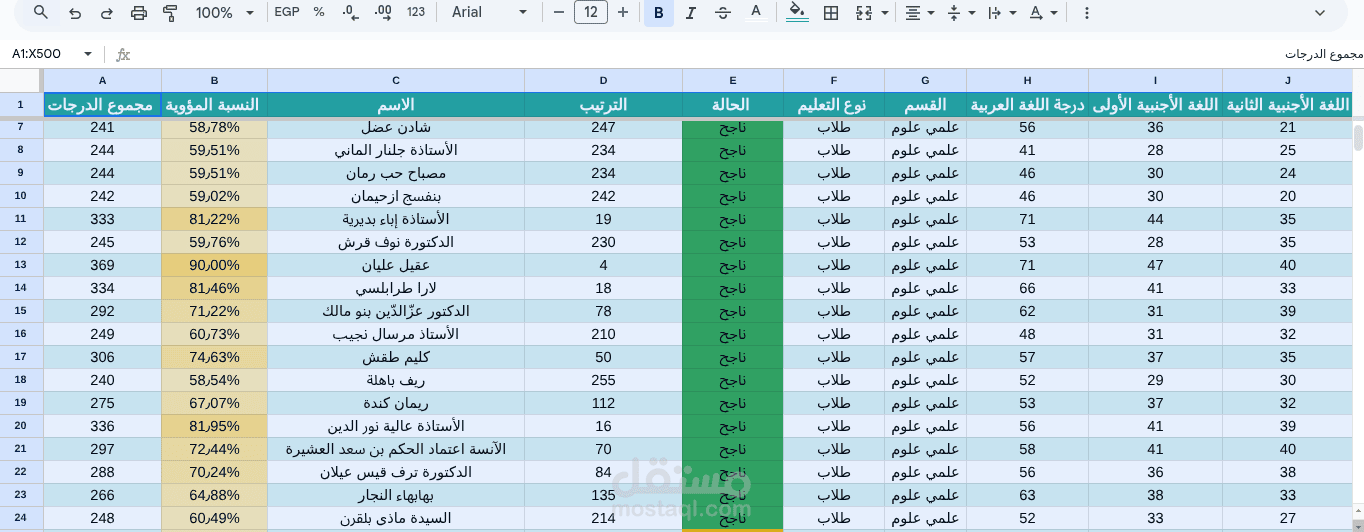Image resolution: width=1364 pixels, height=532 pixels.
Task: Open the more toolbar options menu
Action: [1087, 13]
